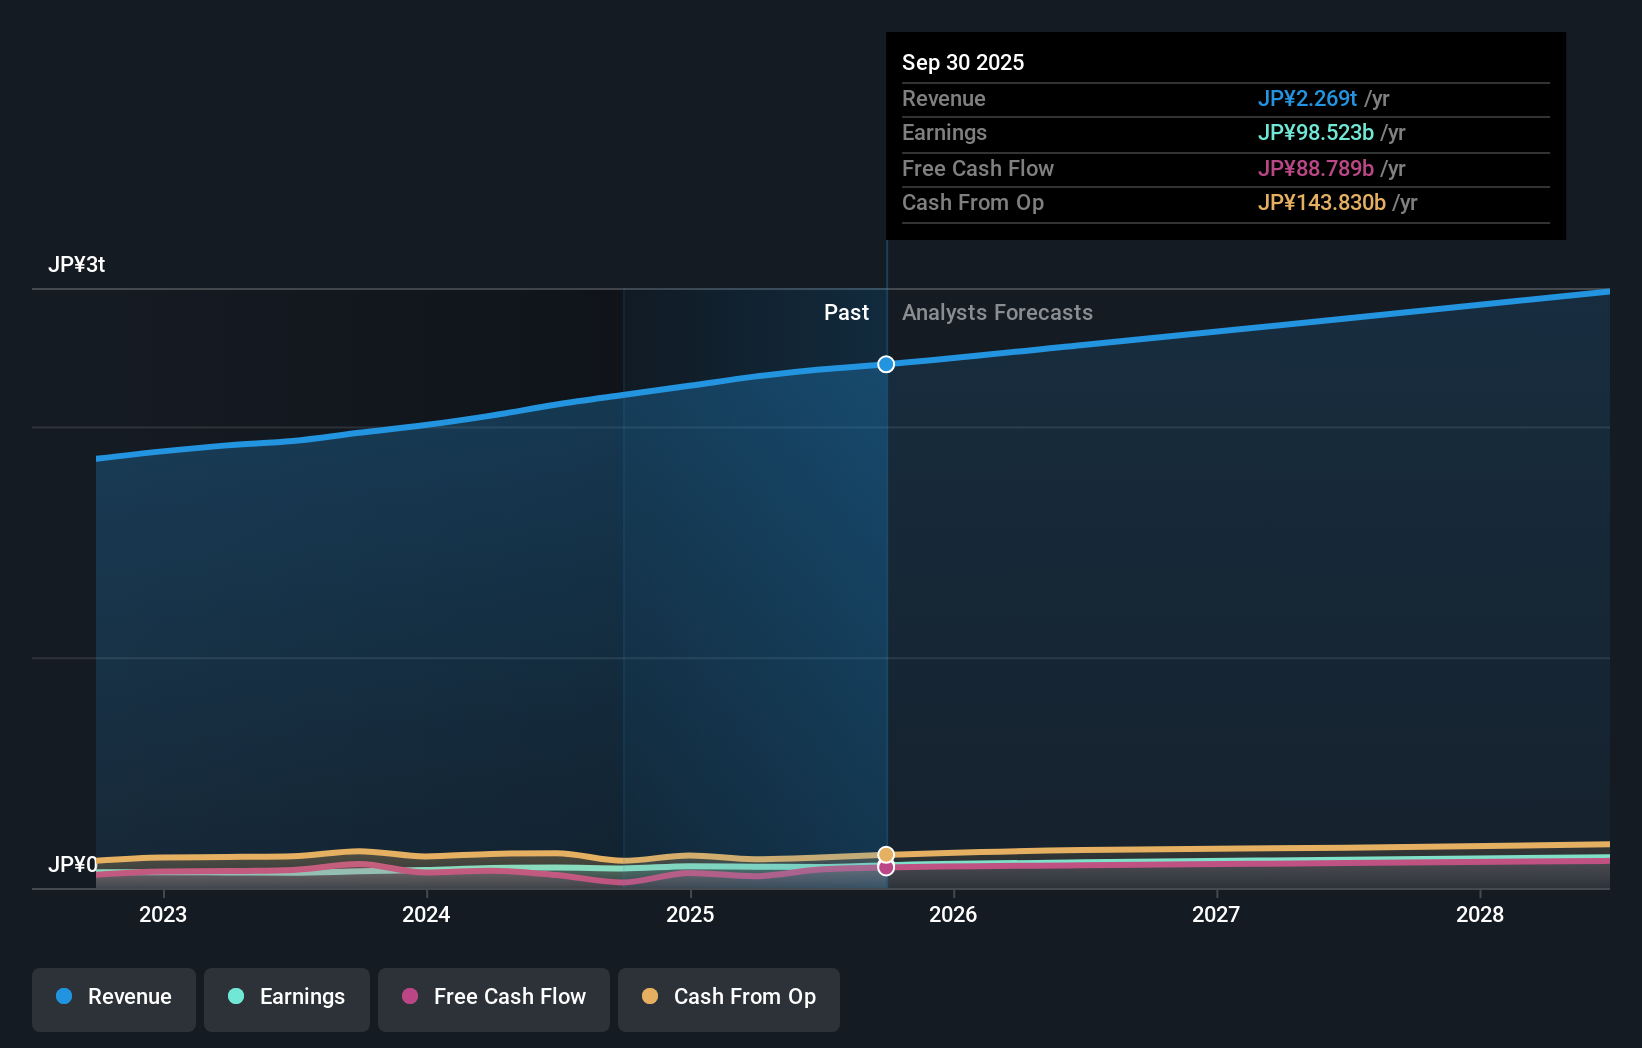Viewport: 1642px width, 1048px height.
Task: Click the Earnings teal legend dot
Action: coord(234,997)
